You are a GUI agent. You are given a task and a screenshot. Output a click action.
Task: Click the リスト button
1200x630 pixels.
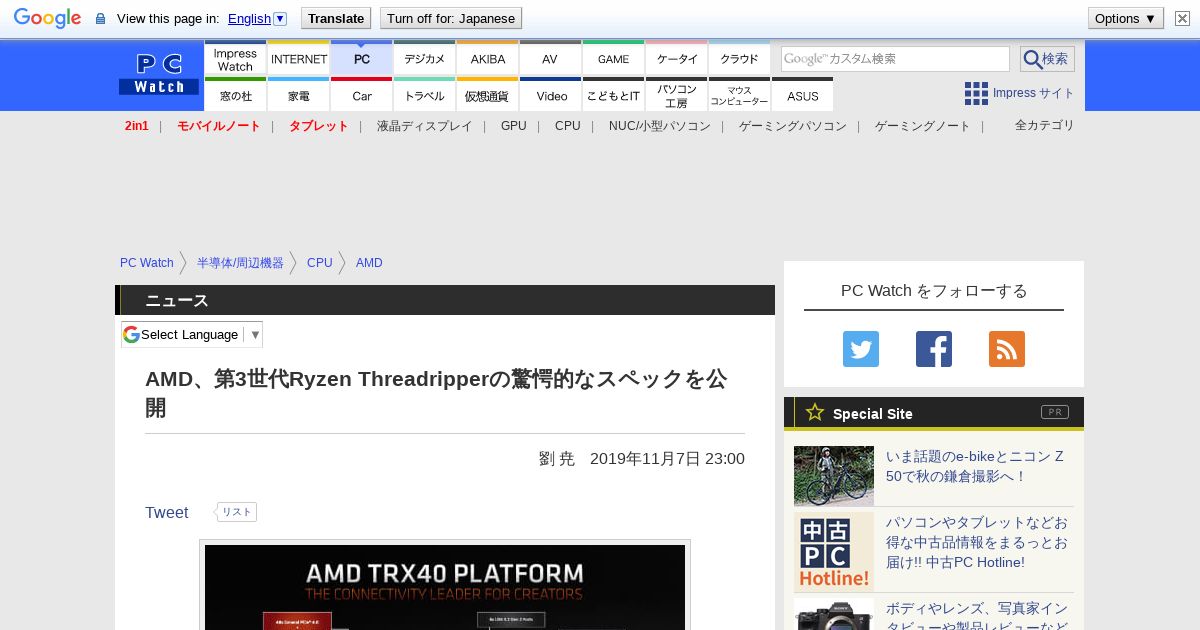[236, 512]
